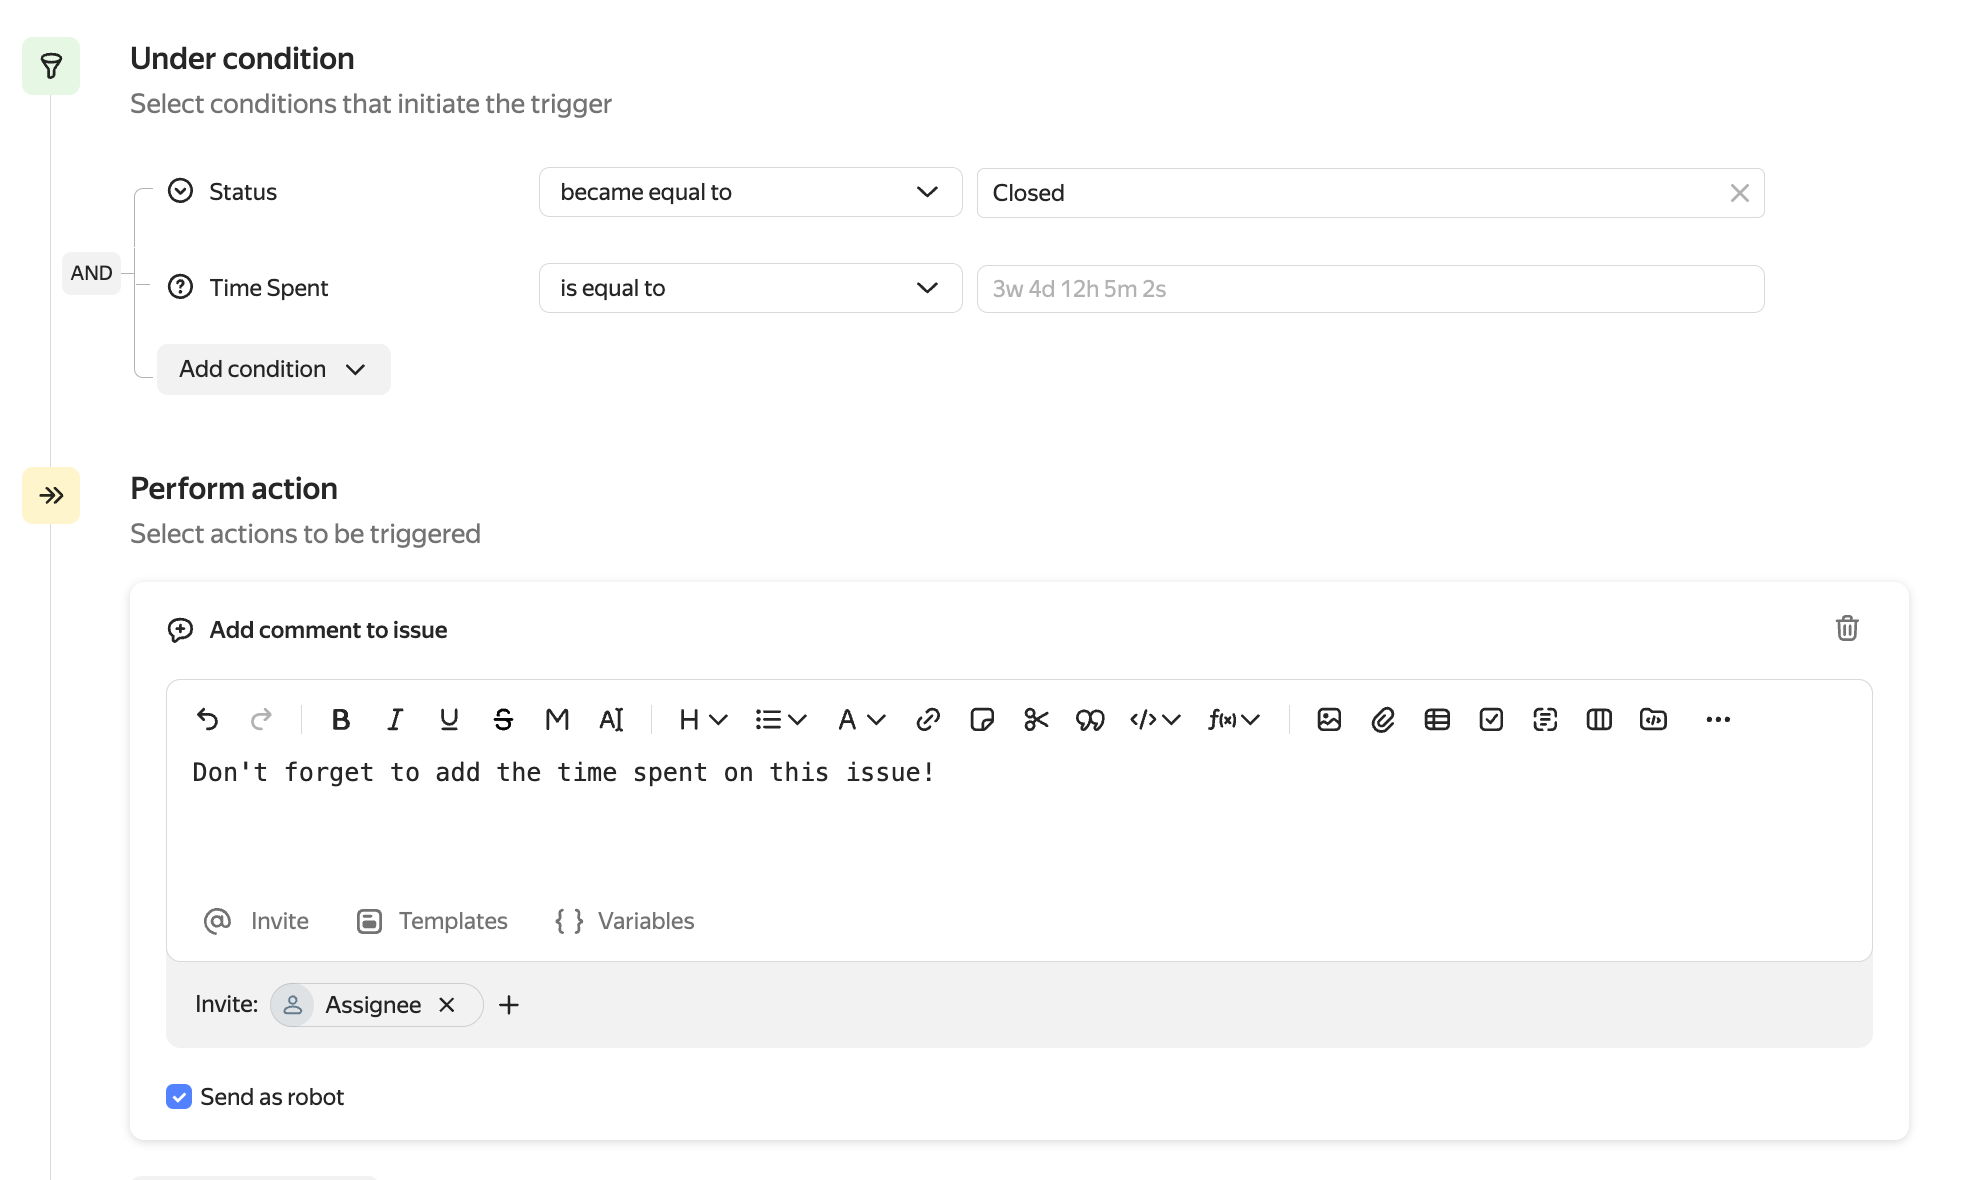The height and width of the screenshot is (1180, 1964).
Task: Open the 'is equal to' operator dropdown
Action: click(750, 288)
